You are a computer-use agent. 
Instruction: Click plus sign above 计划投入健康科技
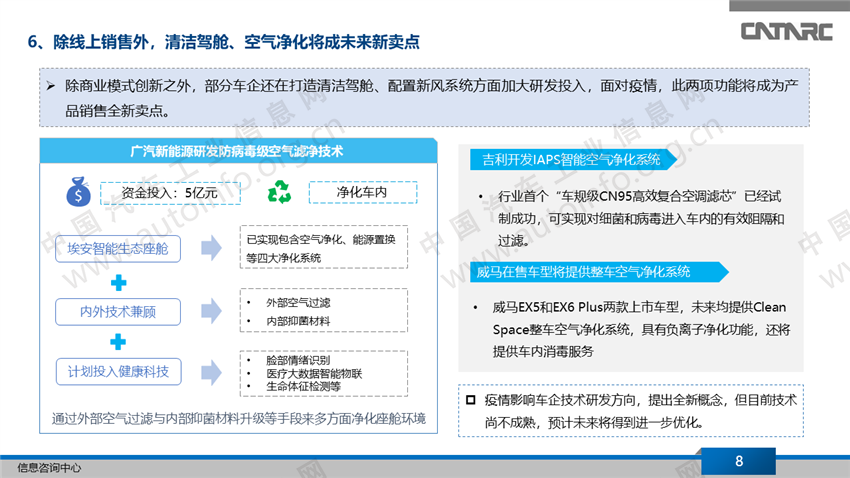tap(118, 342)
